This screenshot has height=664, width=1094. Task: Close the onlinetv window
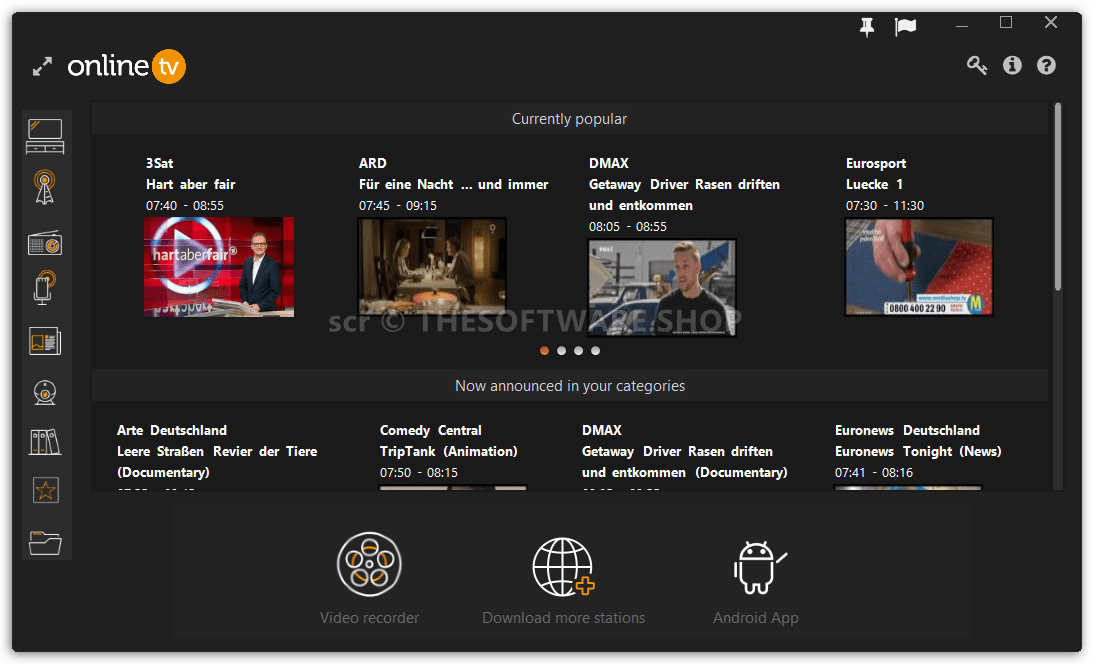coord(1051,22)
